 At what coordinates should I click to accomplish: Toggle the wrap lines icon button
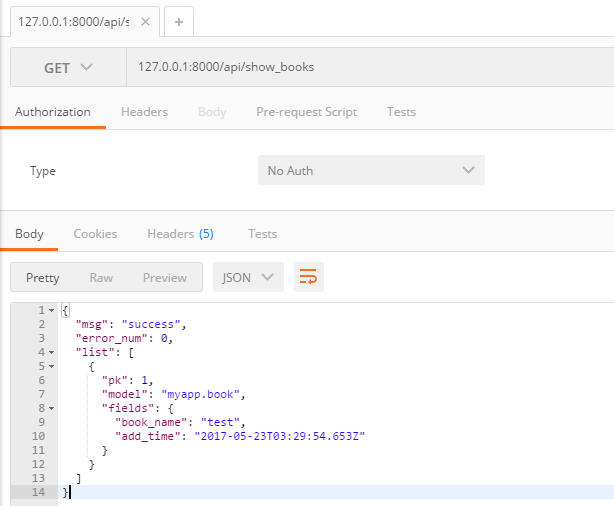pyautogui.click(x=308, y=277)
